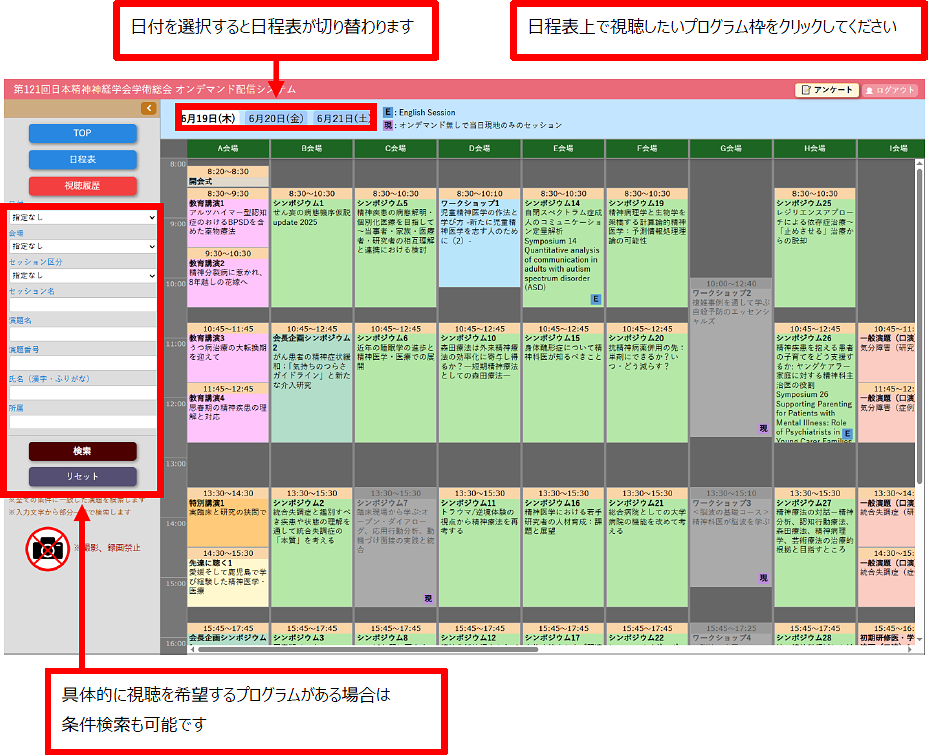The image size is (928, 755).
Task: Open the セッション区分 dropdown
Action: click(x=82, y=275)
